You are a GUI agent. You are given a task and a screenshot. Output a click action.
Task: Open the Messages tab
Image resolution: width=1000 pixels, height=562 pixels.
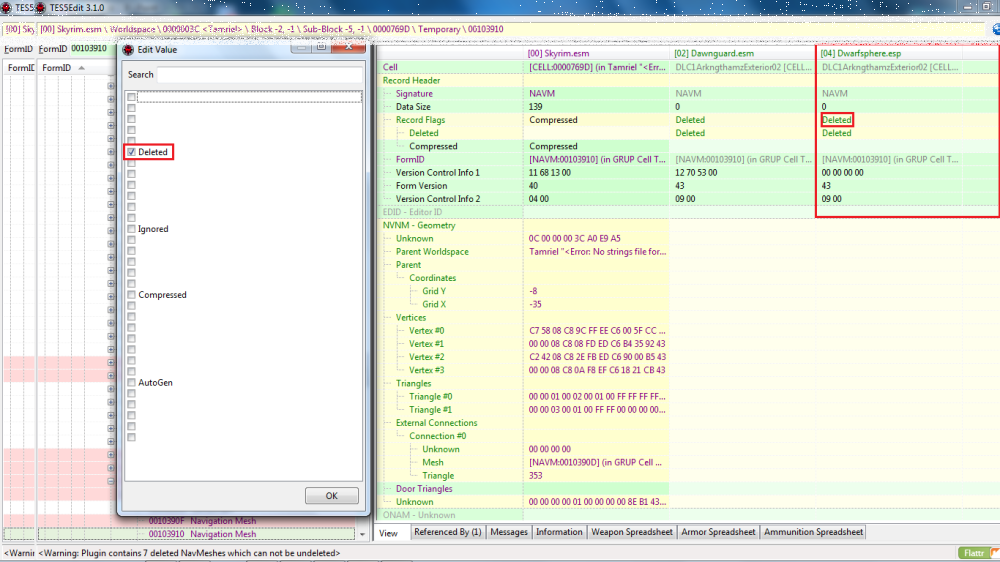point(509,532)
